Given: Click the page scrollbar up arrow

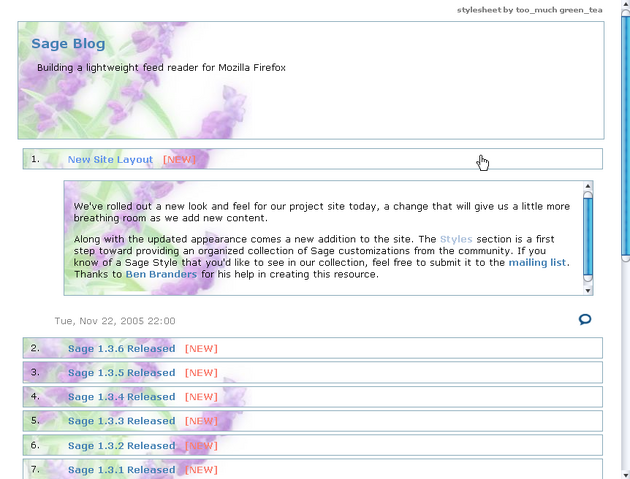Looking at the screenshot, I should 626,4.
